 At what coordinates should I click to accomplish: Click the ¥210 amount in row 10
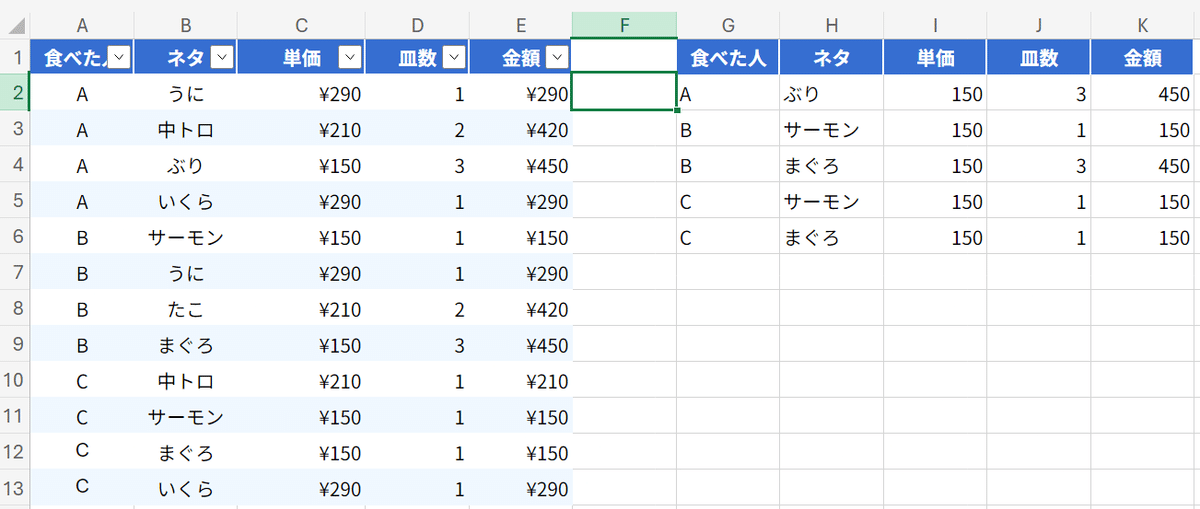(x=520, y=381)
